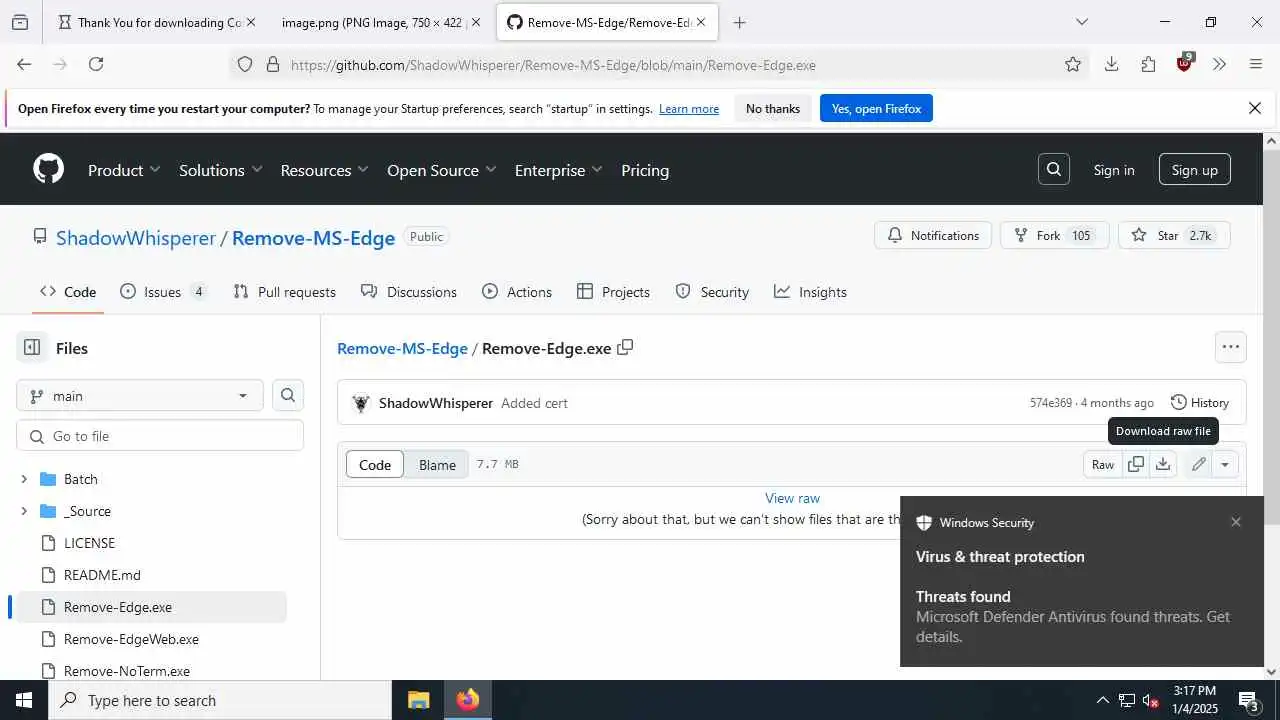Switch to Blame view toggle
The width and height of the screenshot is (1280, 720).
click(x=437, y=464)
